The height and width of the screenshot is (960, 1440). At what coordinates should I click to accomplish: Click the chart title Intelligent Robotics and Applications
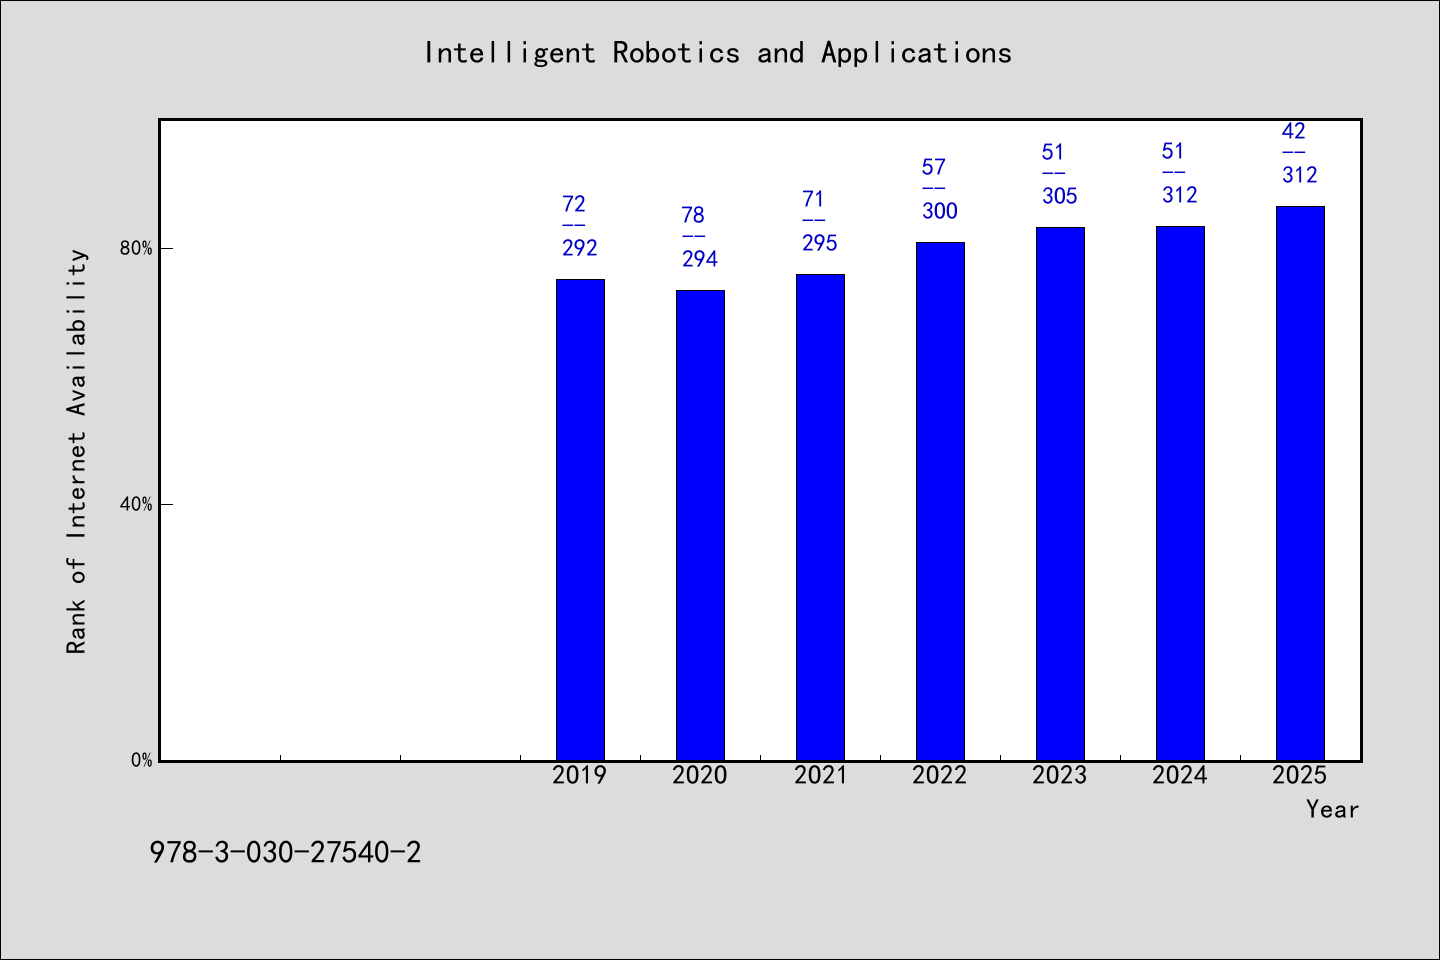718,53
